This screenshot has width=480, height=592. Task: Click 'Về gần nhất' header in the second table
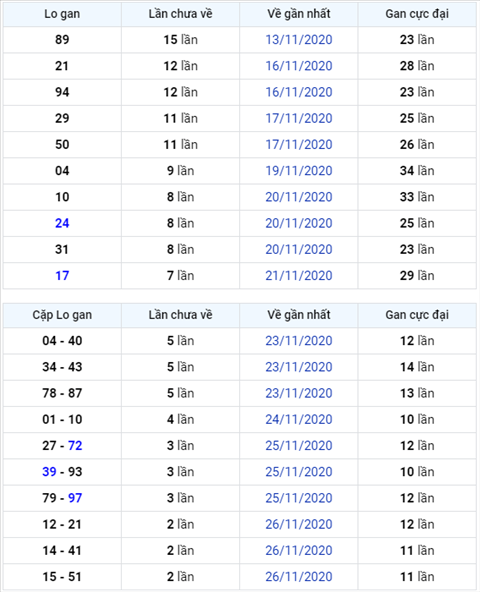pos(299,315)
